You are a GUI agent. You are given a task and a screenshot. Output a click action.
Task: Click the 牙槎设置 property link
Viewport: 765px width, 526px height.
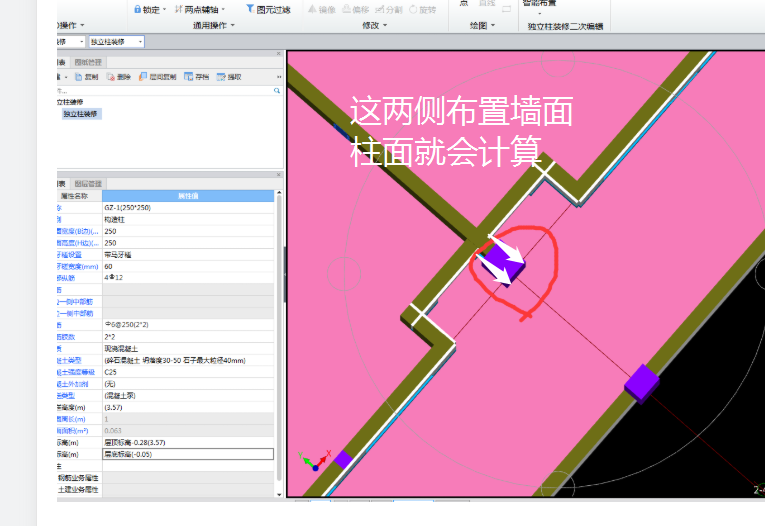pos(69,255)
